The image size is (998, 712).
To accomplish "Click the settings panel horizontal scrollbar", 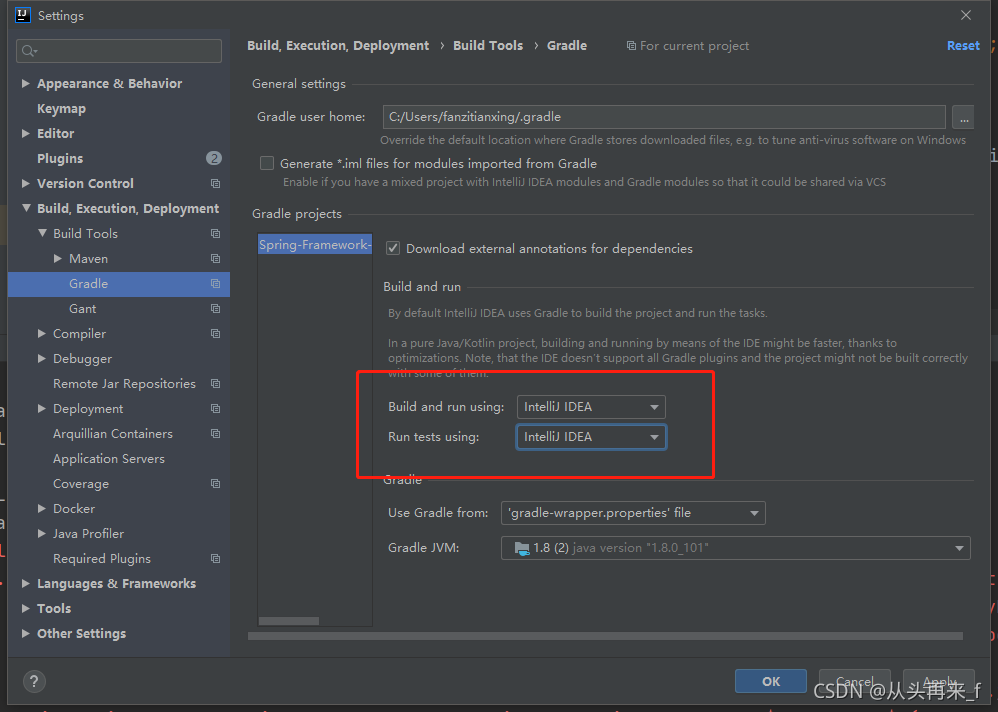I will tap(605, 636).
